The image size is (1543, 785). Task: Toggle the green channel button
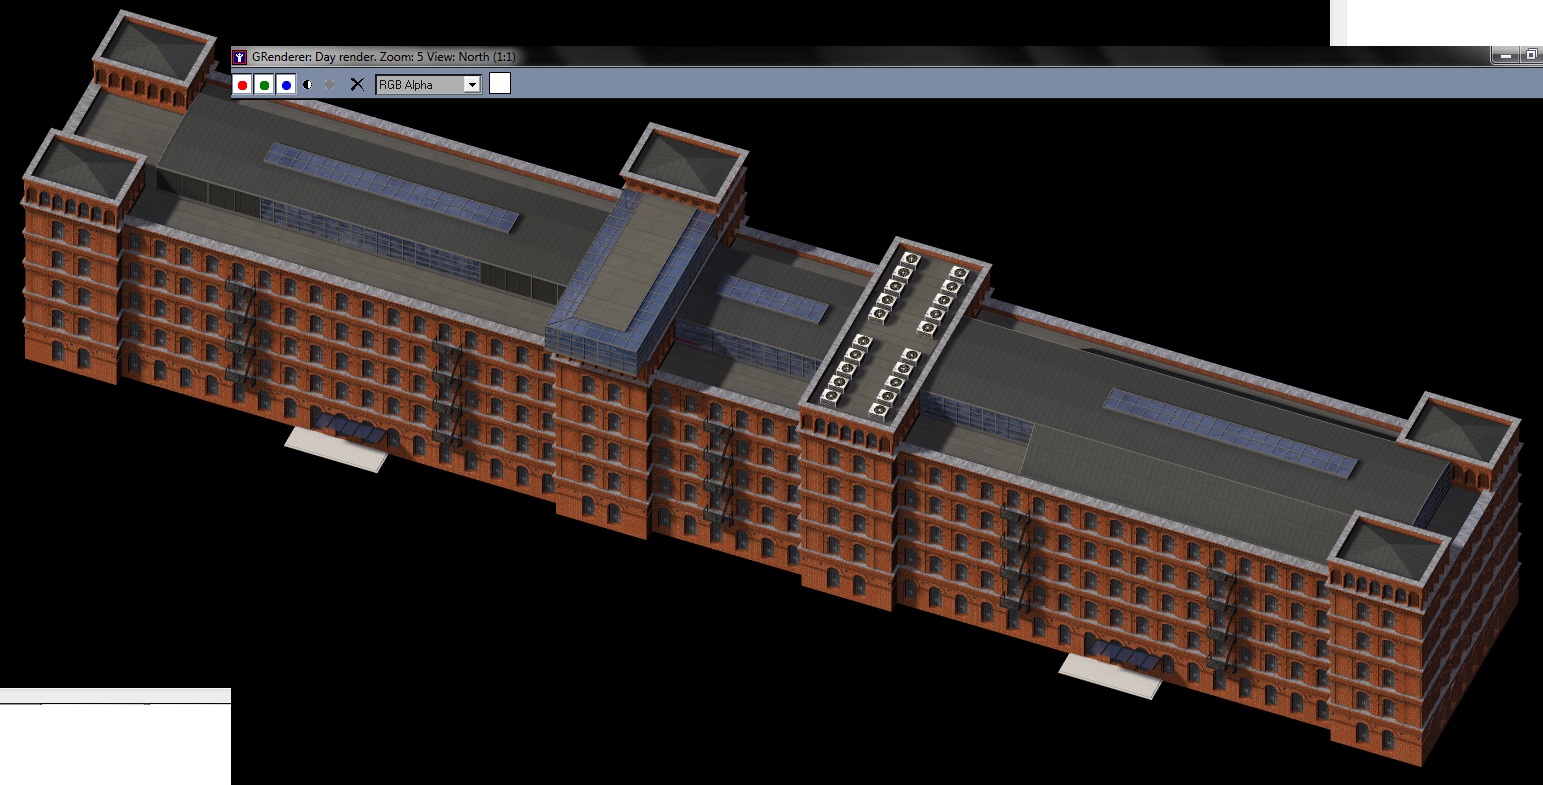[x=264, y=85]
